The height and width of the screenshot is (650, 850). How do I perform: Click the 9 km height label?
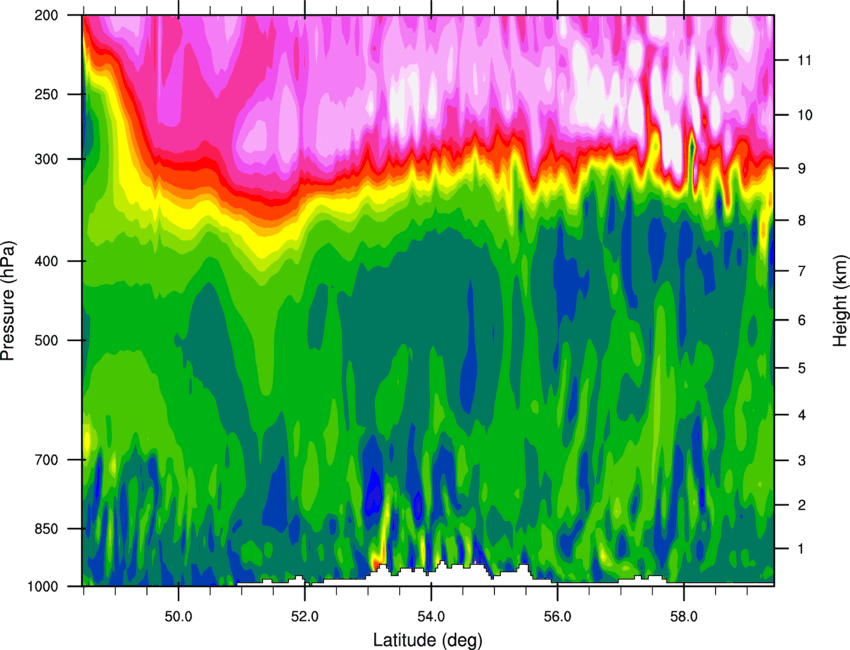pyautogui.click(x=802, y=169)
